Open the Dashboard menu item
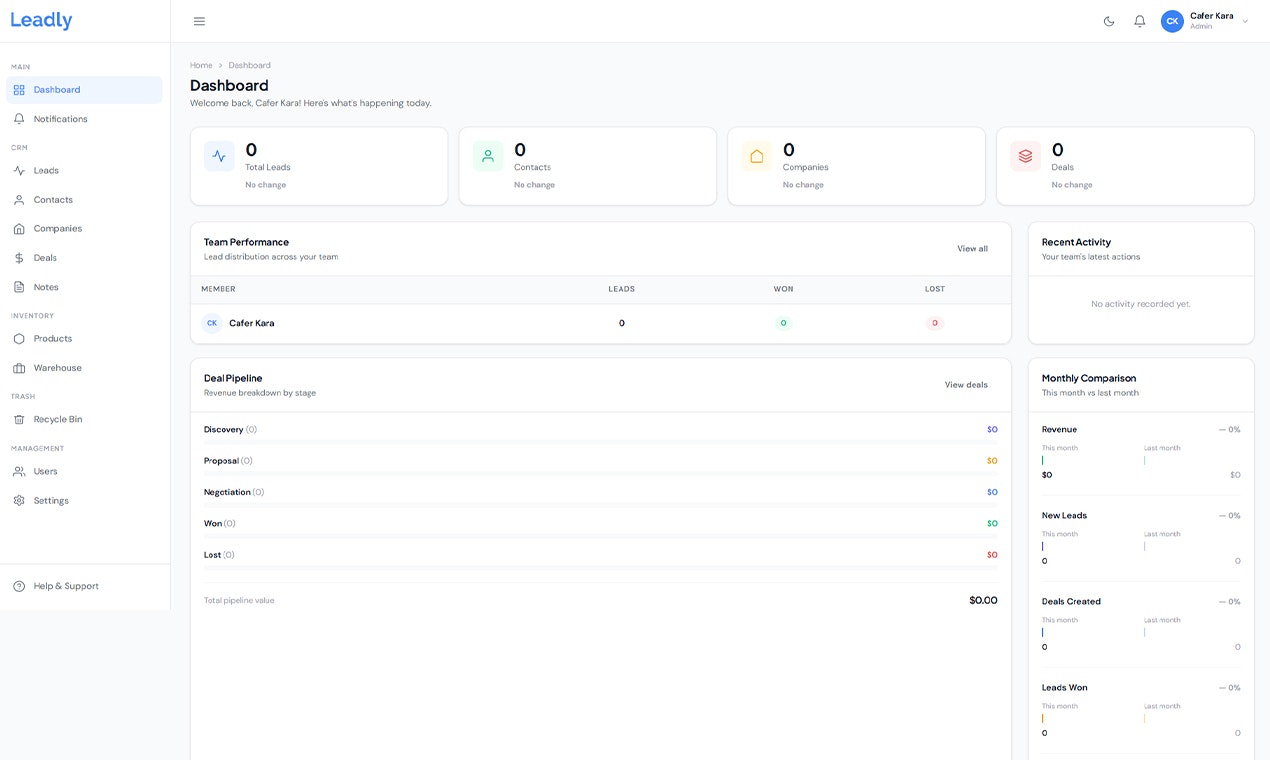1270x760 pixels. (84, 90)
